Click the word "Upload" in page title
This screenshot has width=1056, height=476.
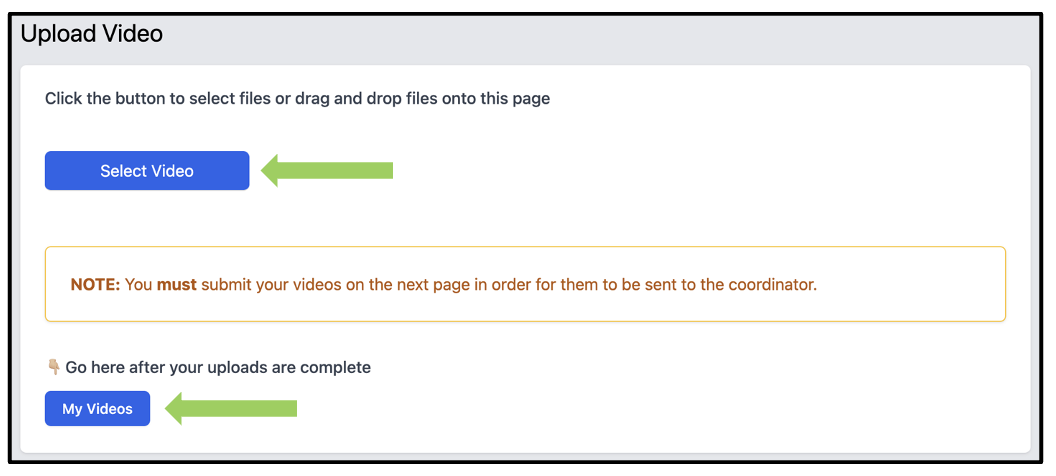[x=57, y=33]
